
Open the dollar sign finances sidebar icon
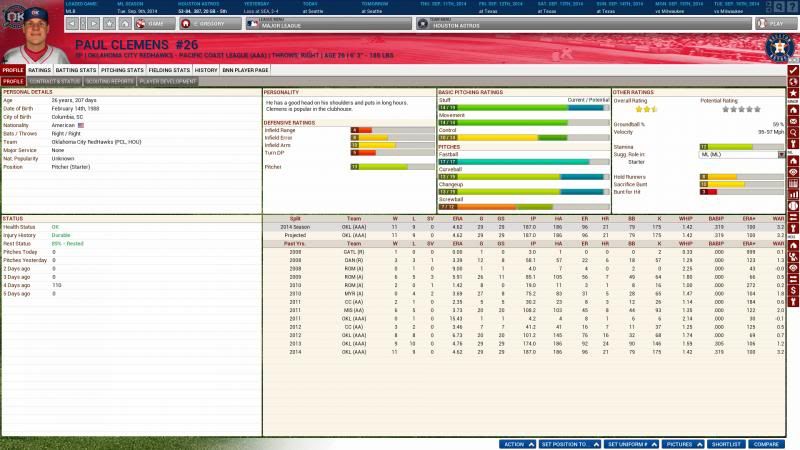(793, 290)
